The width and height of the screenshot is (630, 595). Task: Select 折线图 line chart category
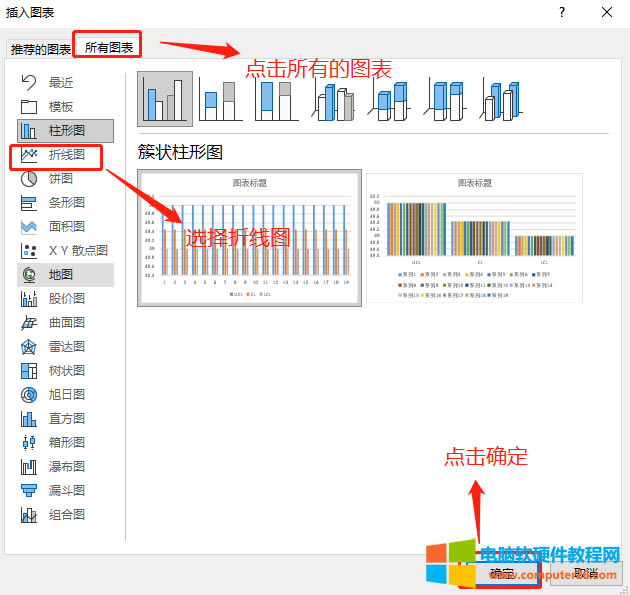coord(65,155)
